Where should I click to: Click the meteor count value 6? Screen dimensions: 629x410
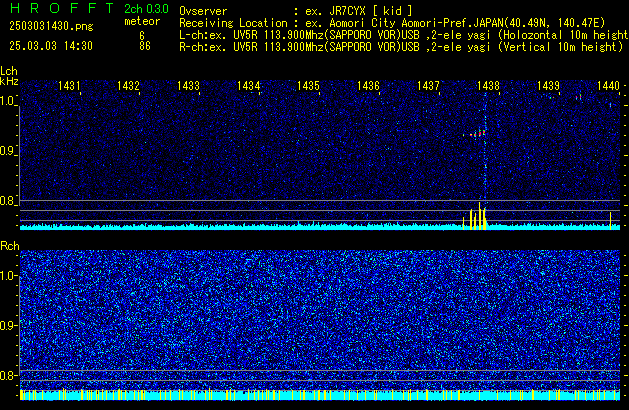point(142,36)
